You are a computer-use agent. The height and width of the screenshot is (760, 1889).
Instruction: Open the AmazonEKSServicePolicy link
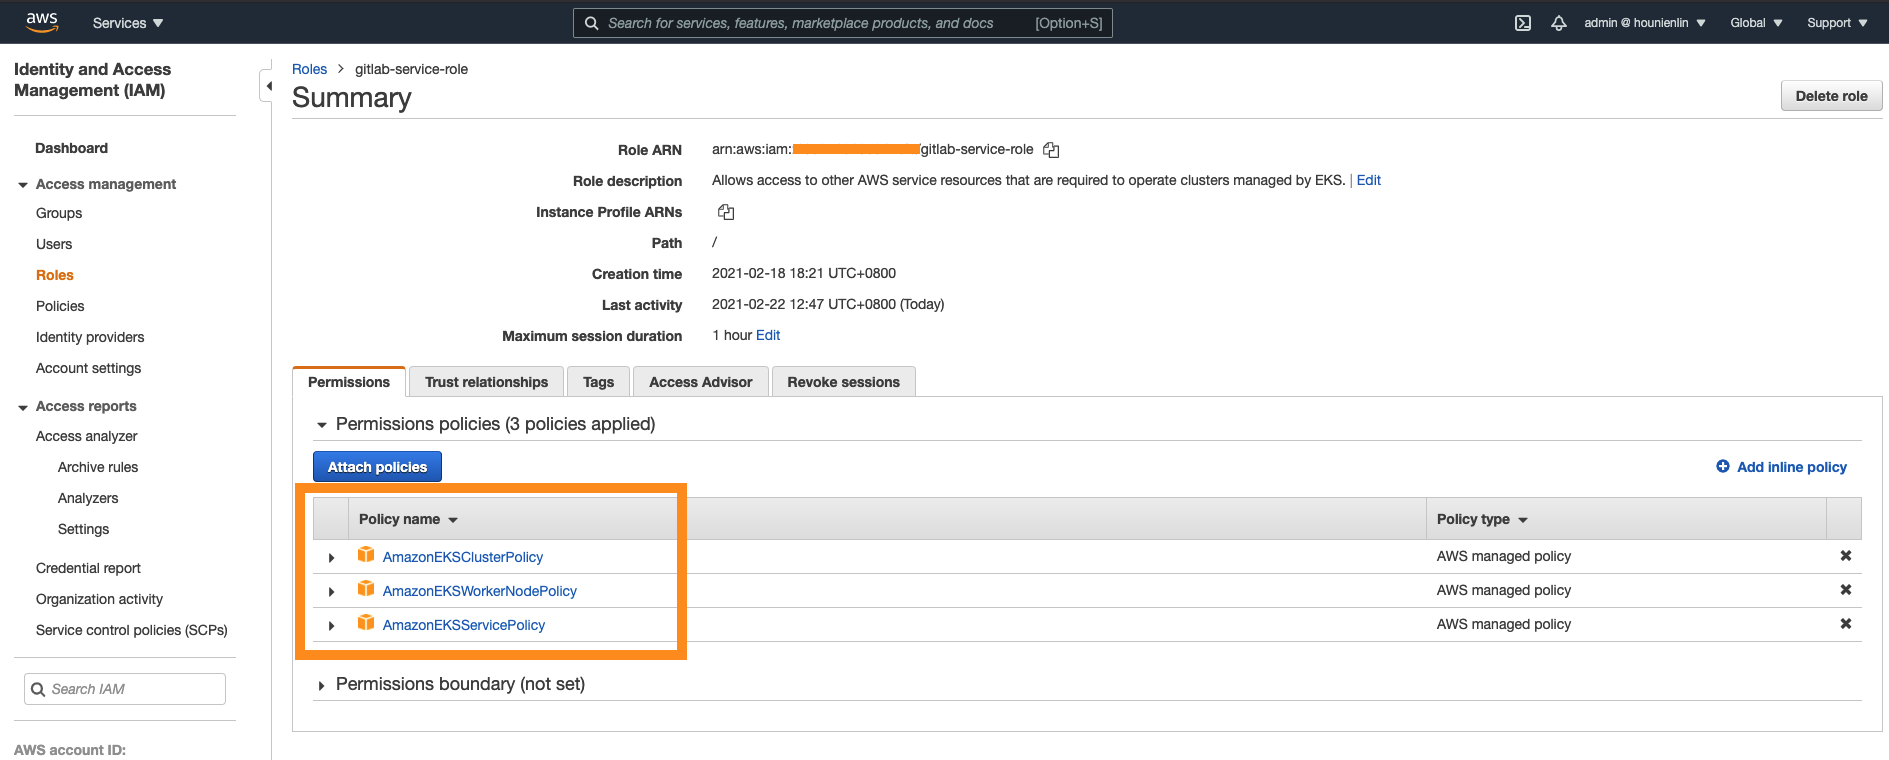coord(464,625)
